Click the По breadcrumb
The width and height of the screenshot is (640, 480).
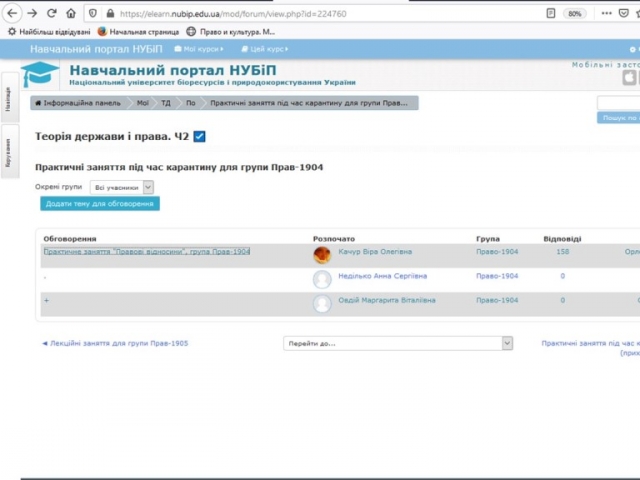(191, 103)
